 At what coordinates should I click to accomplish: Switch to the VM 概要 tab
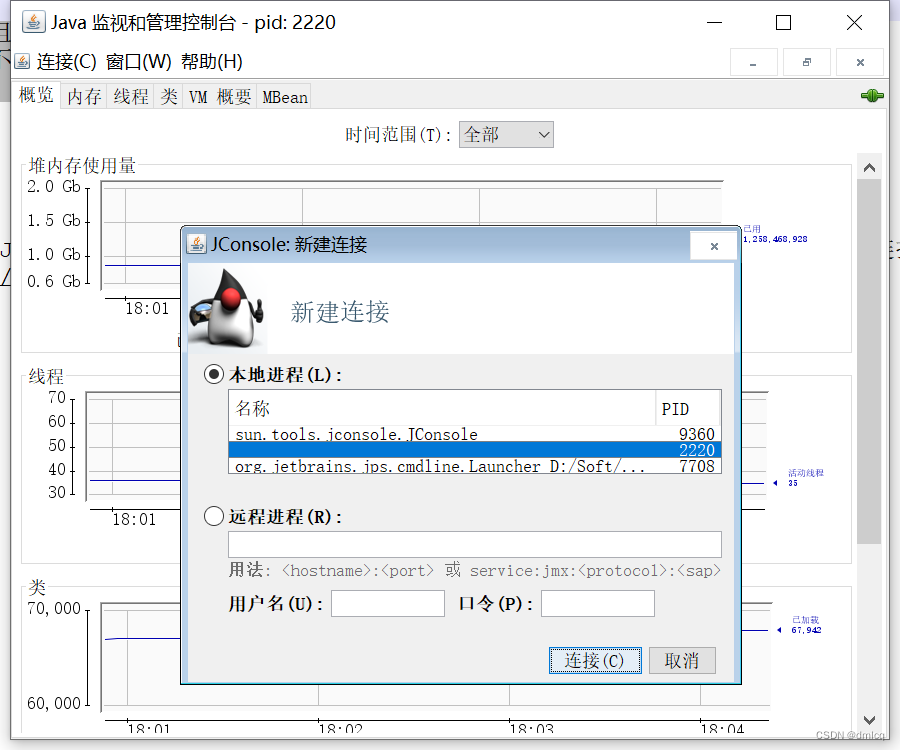[x=220, y=96]
